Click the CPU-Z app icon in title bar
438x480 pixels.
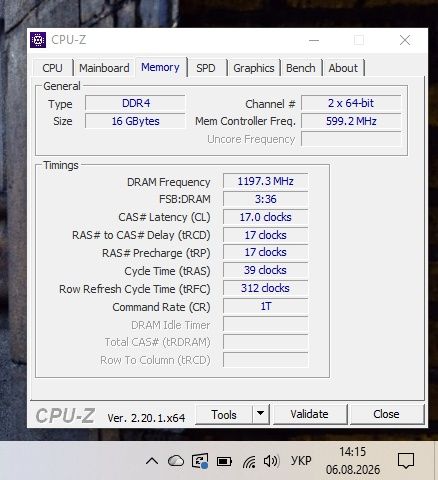click(38, 40)
